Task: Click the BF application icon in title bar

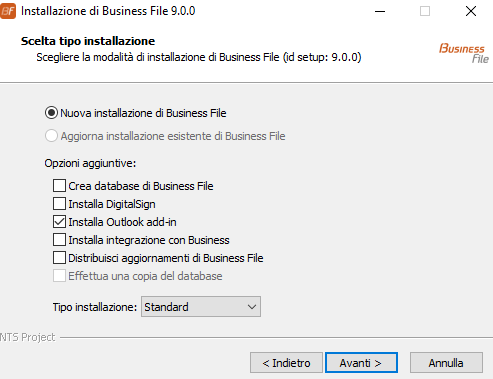Action: click(x=8, y=11)
